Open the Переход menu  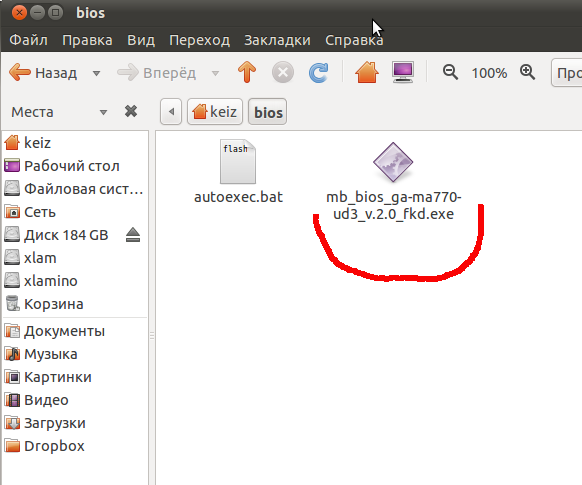click(199, 40)
